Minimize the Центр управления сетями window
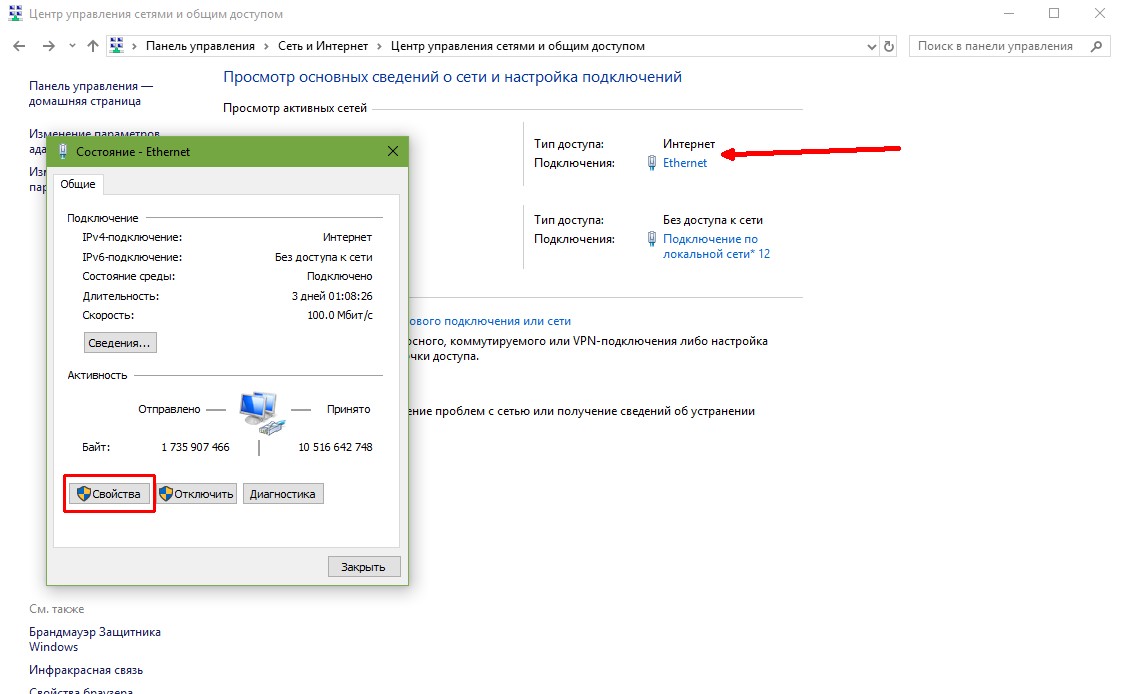 [x=1009, y=14]
